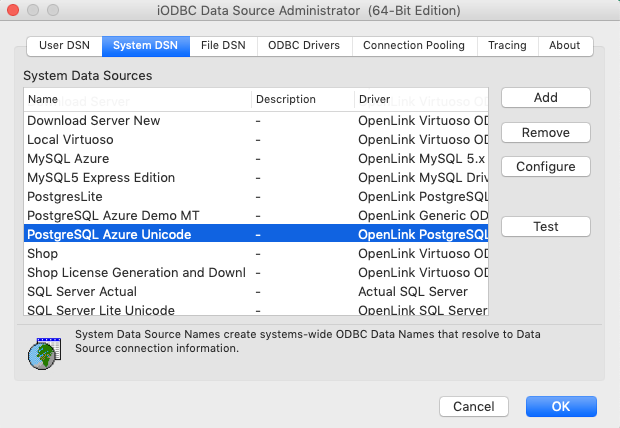
Task: Remove the selected data source
Action: pos(545,132)
